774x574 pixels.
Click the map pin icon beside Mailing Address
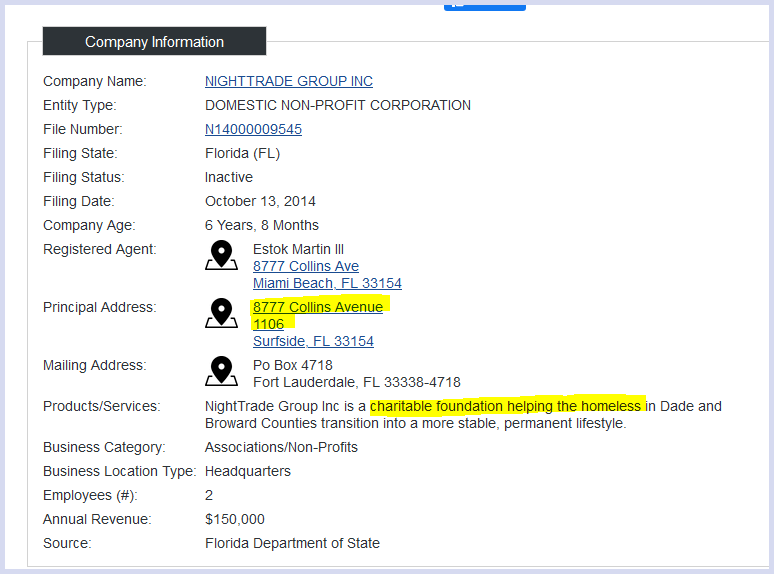coord(221,371)
